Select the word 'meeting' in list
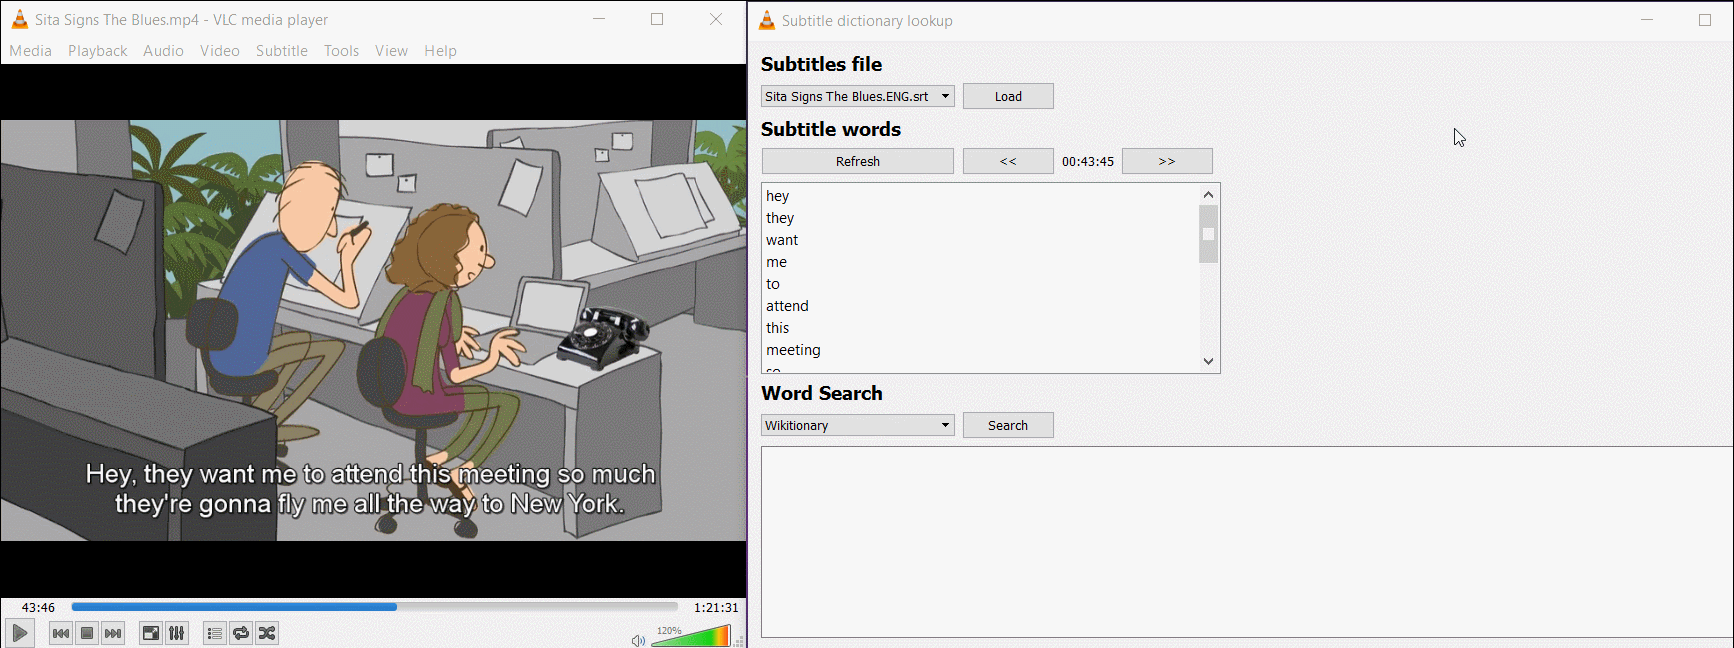The width and height of the screenshot is (1734, 648). [794, 350]
